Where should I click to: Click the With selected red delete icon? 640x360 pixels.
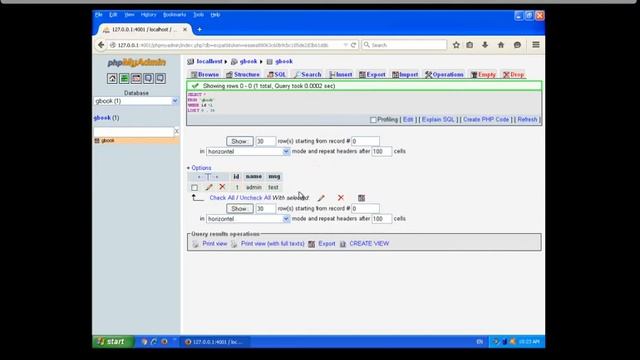[x=341, y=198]
